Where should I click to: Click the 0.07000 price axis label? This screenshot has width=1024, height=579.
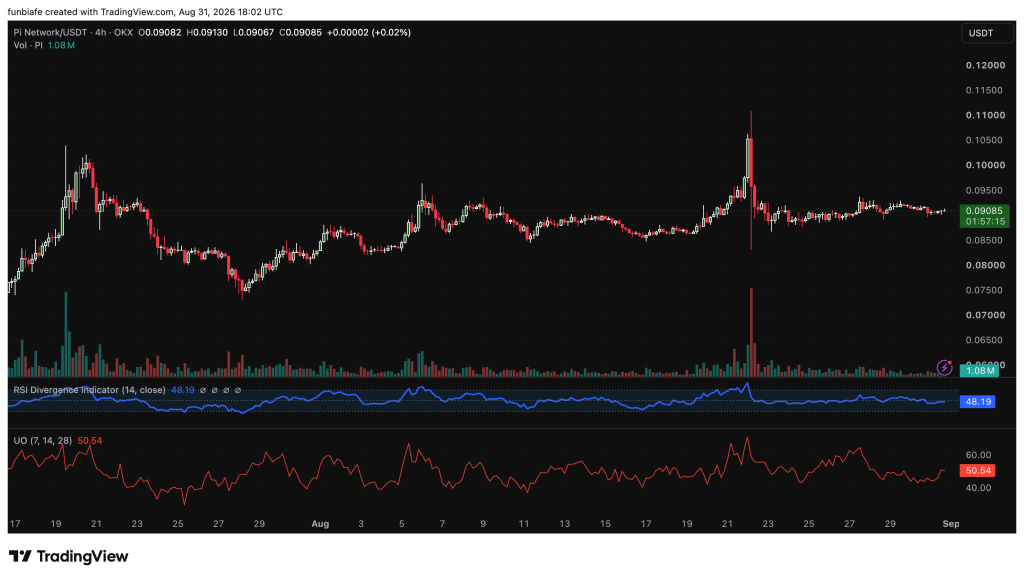click(x=985, y=315)
